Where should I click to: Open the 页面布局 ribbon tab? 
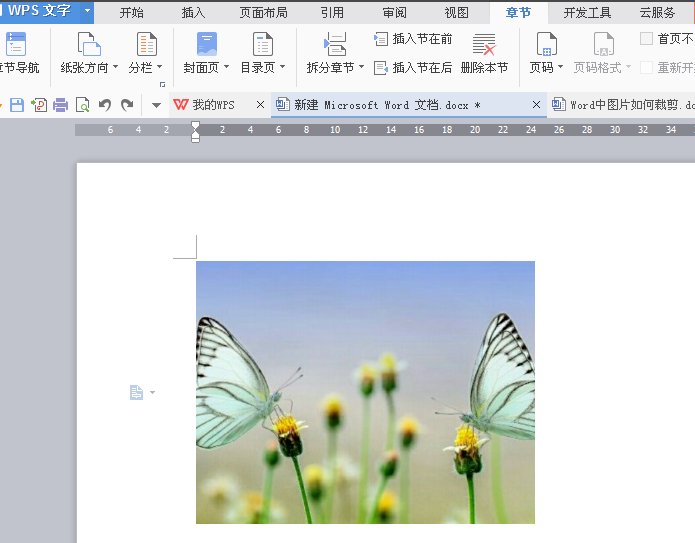coord(263,13)
